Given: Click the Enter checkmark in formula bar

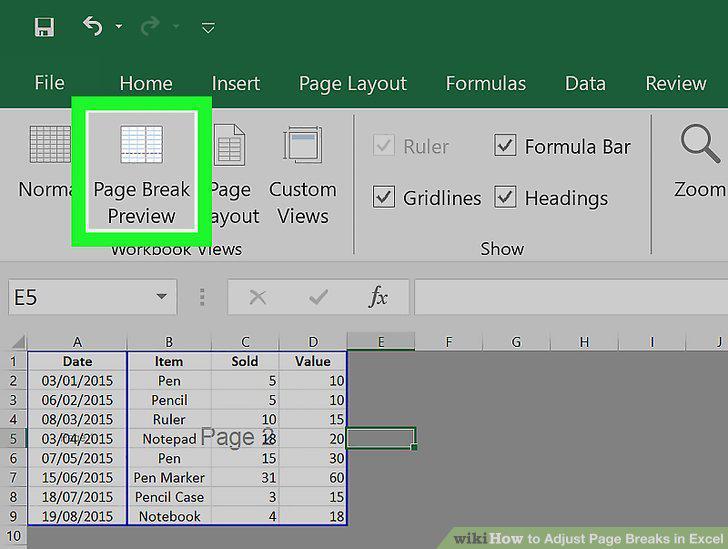Looking at the screenshot, I should (318, 297).
